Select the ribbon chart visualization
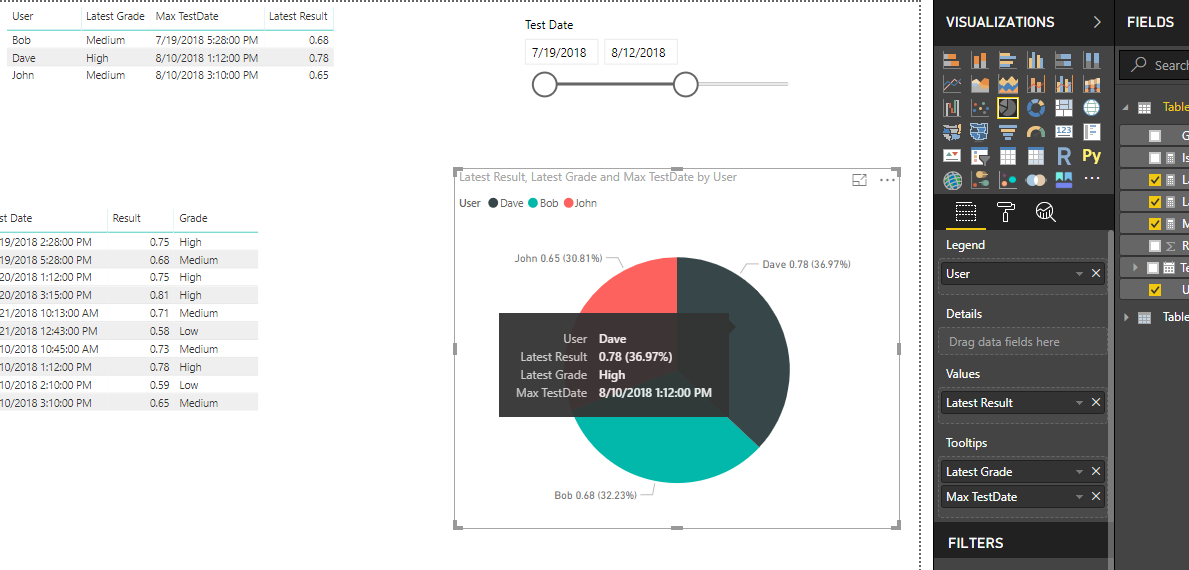 pyautogui.click(x=1091, y=84)
